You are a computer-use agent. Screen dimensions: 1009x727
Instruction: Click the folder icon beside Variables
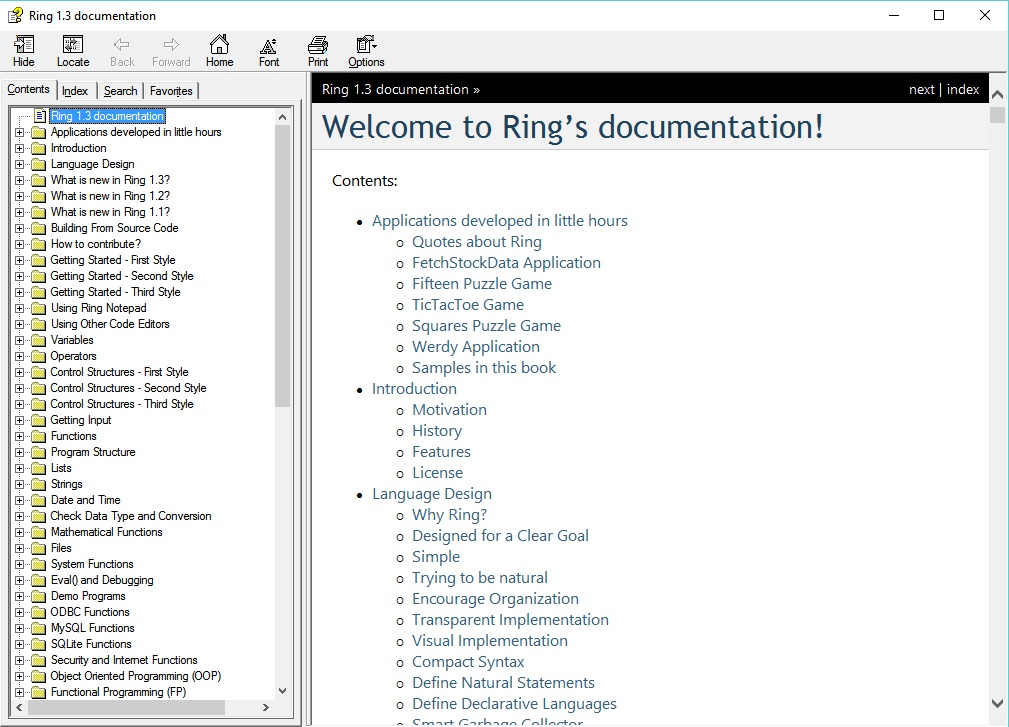coord(39,340)
